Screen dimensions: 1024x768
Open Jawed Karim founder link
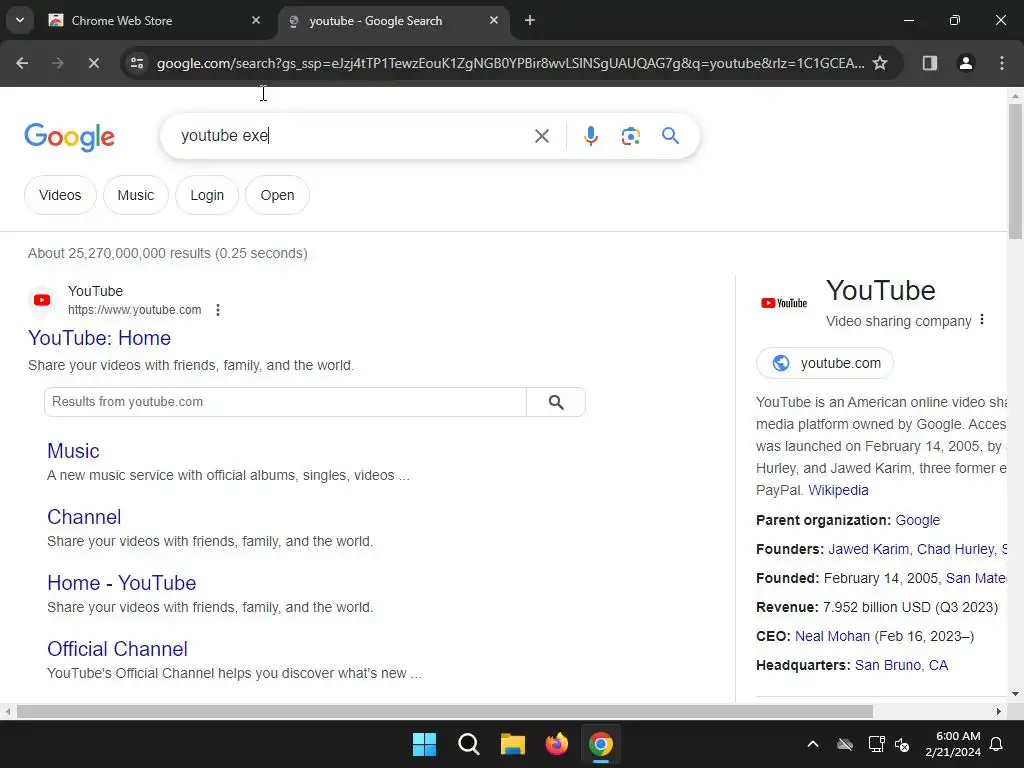(868, 549)
